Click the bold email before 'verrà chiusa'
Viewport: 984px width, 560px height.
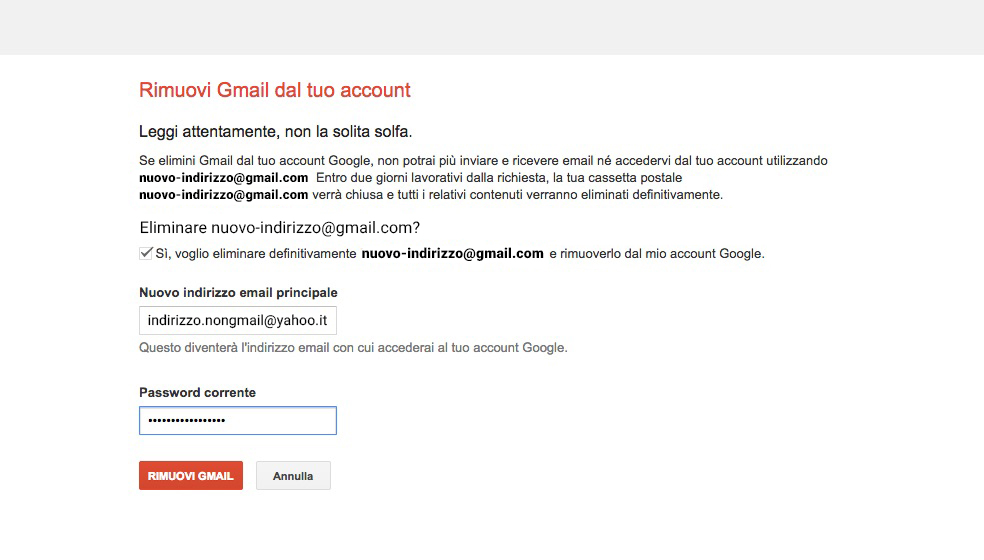(x=224, y=195)
